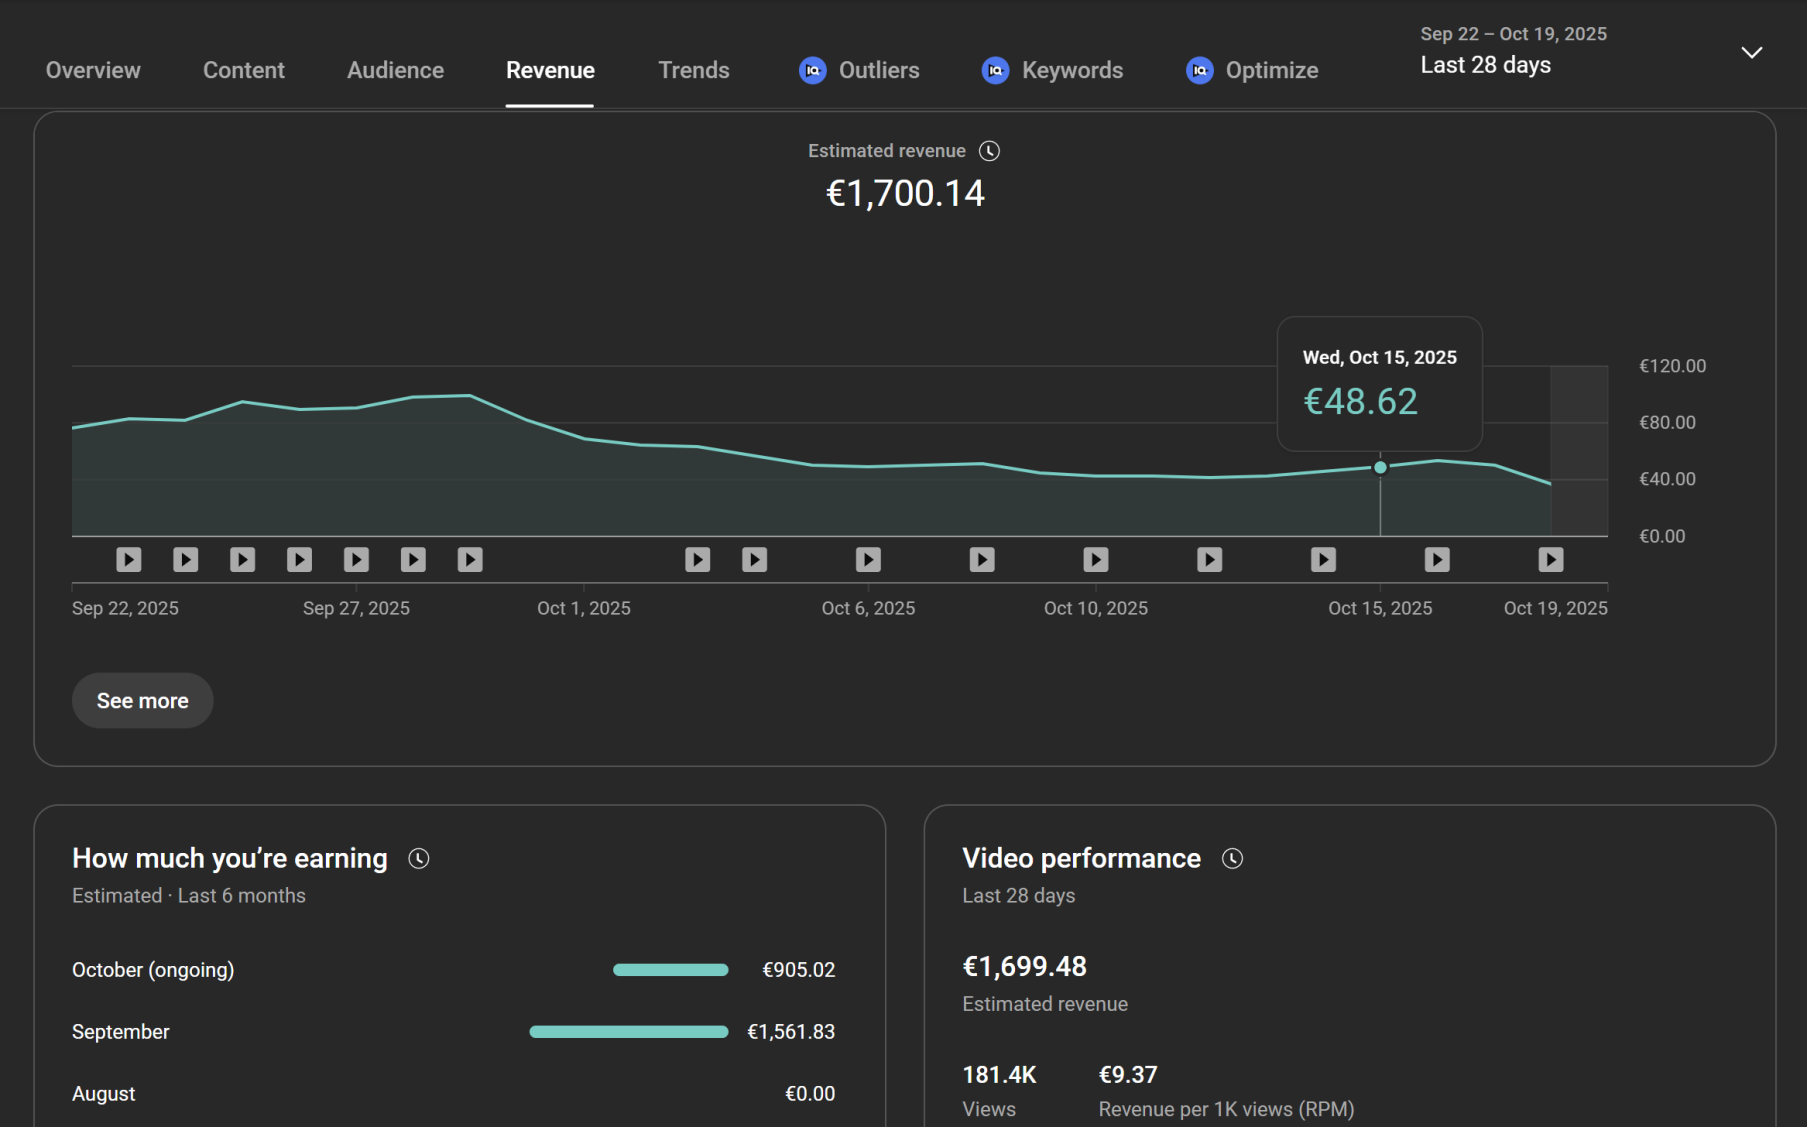Viewport: 1807px width, 1127px height.
Task: Open the Audience tab
Action: pyautogui.click(x=395, y=70)
